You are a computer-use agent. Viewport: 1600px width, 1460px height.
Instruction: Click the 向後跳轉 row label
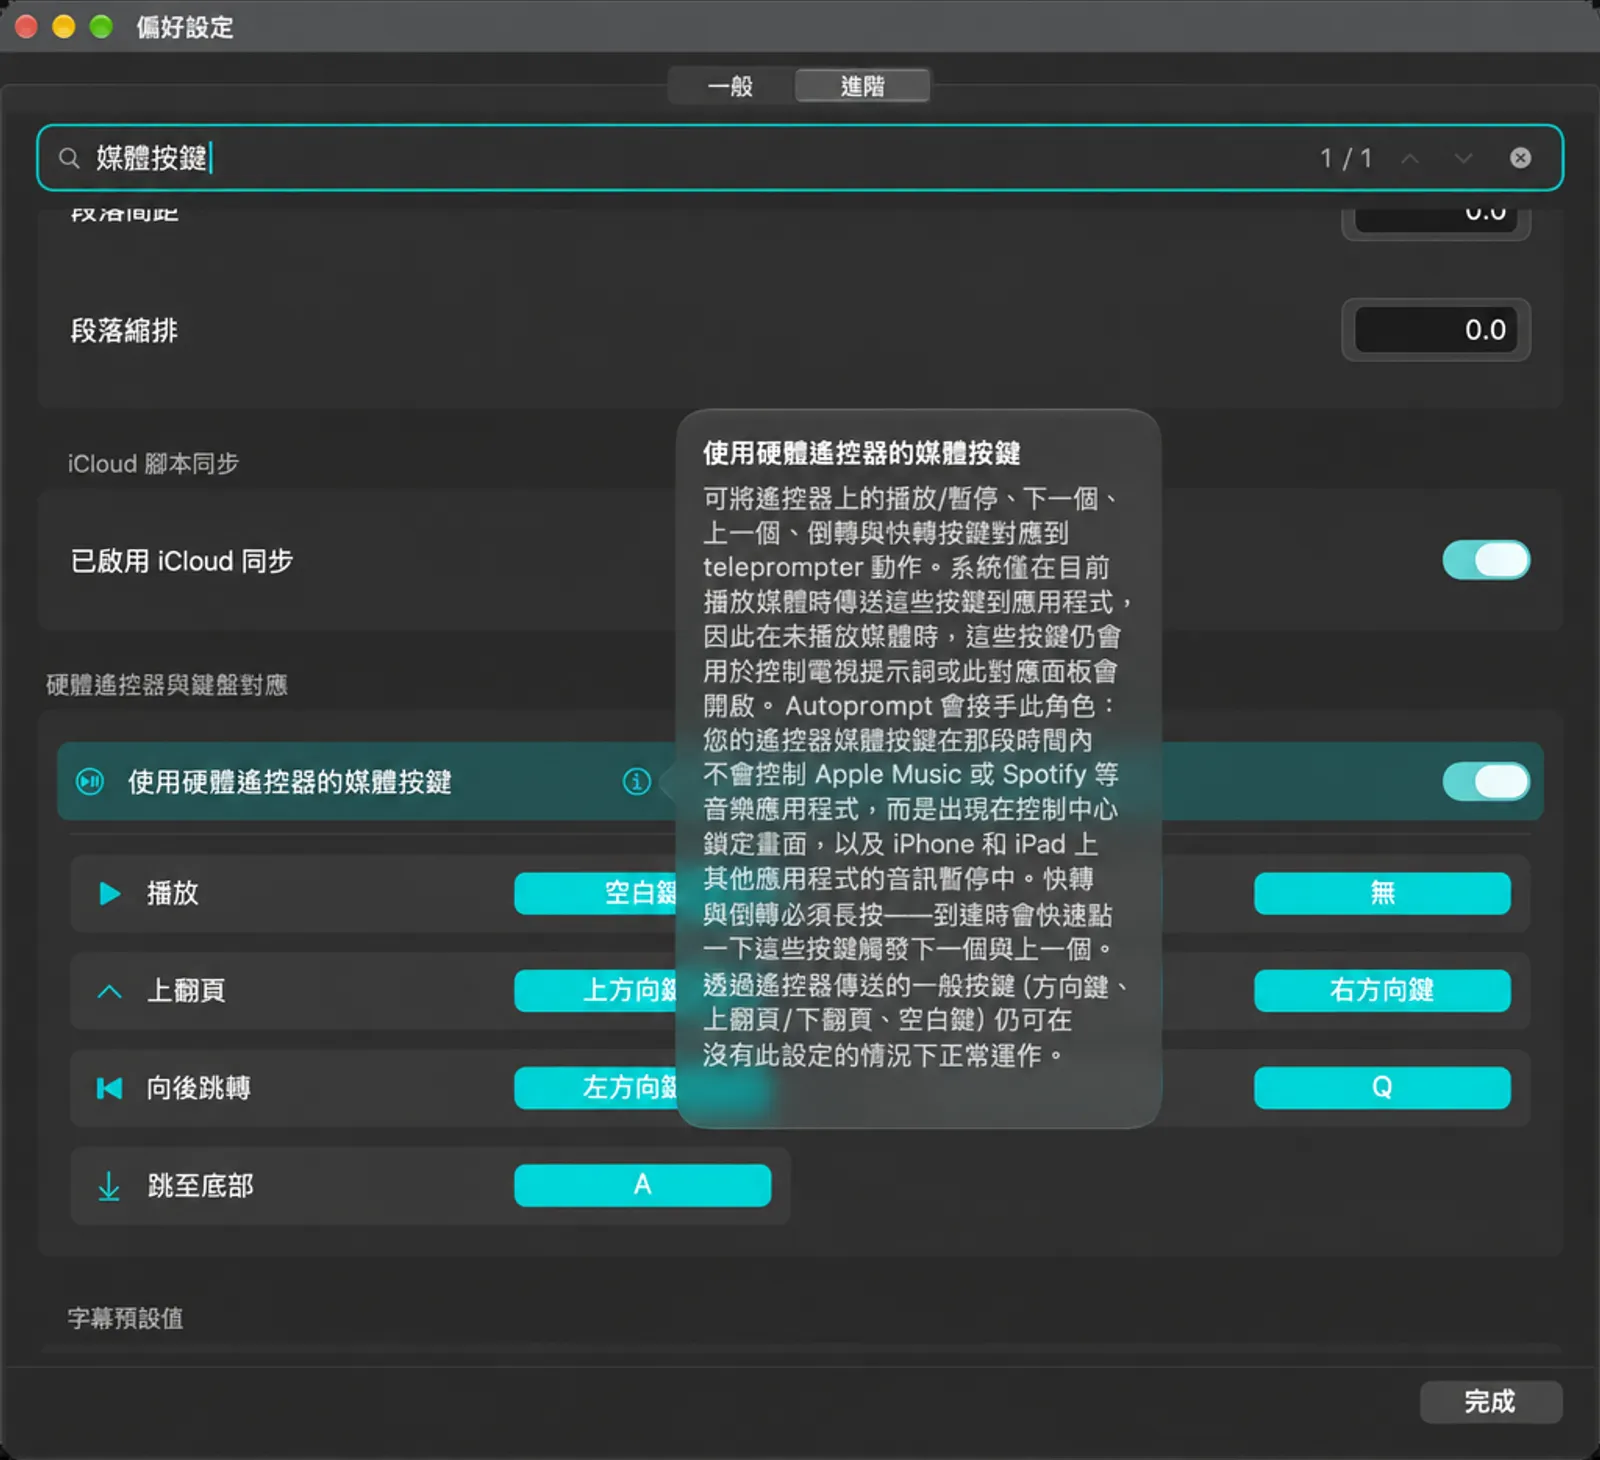pyautogui.click(x=198, y=1088)
